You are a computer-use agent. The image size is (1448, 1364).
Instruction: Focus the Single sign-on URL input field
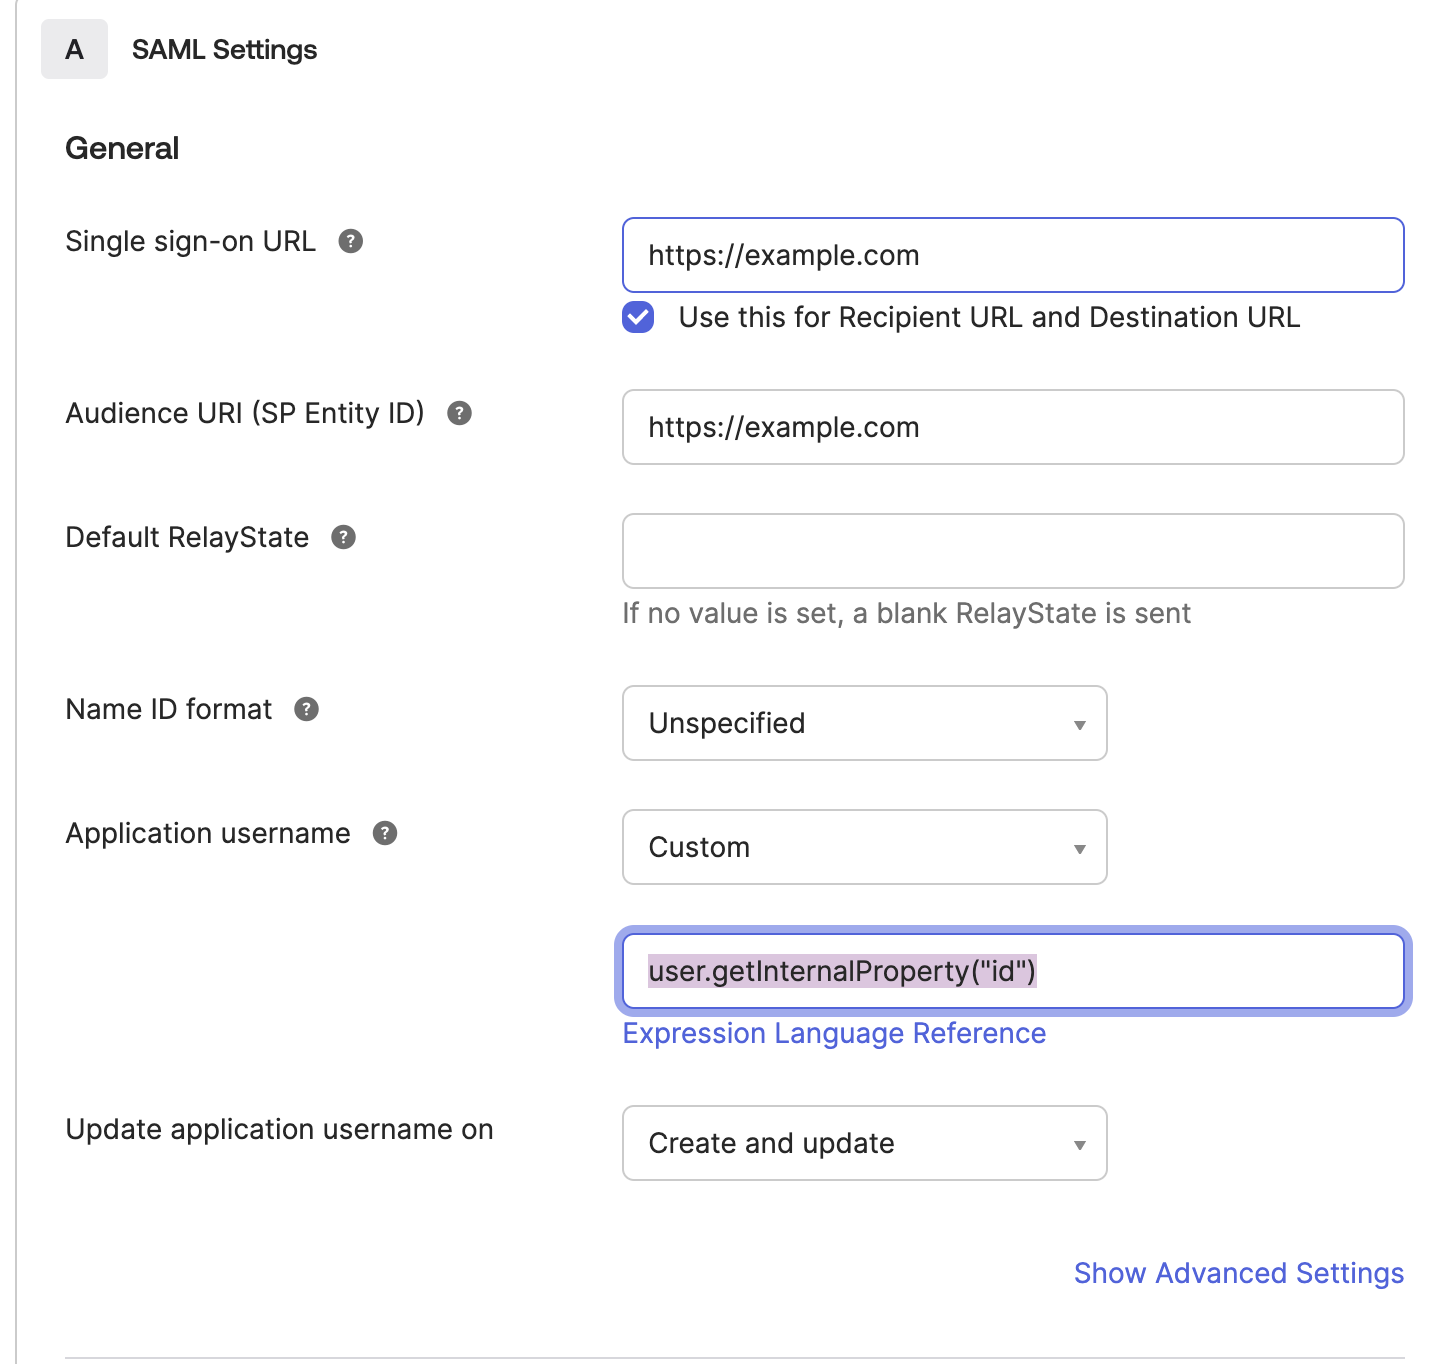tap(1012, 255)
